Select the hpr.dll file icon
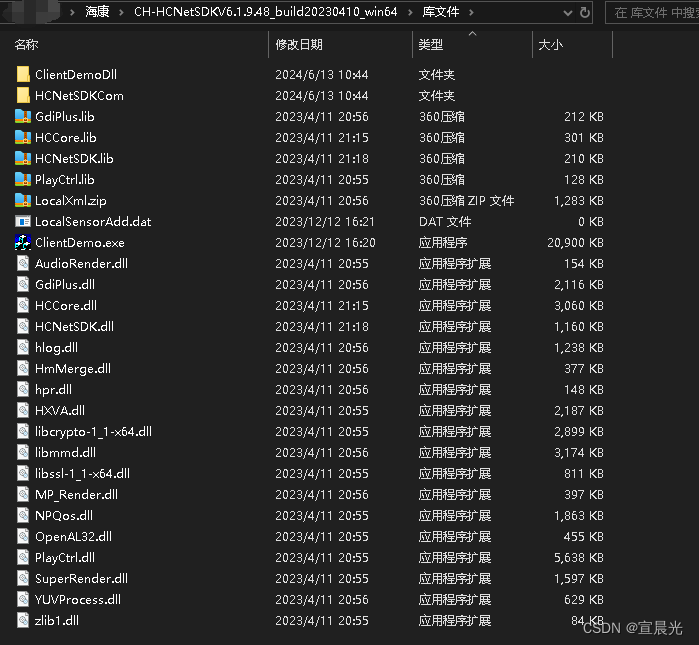 click(23, 389)
